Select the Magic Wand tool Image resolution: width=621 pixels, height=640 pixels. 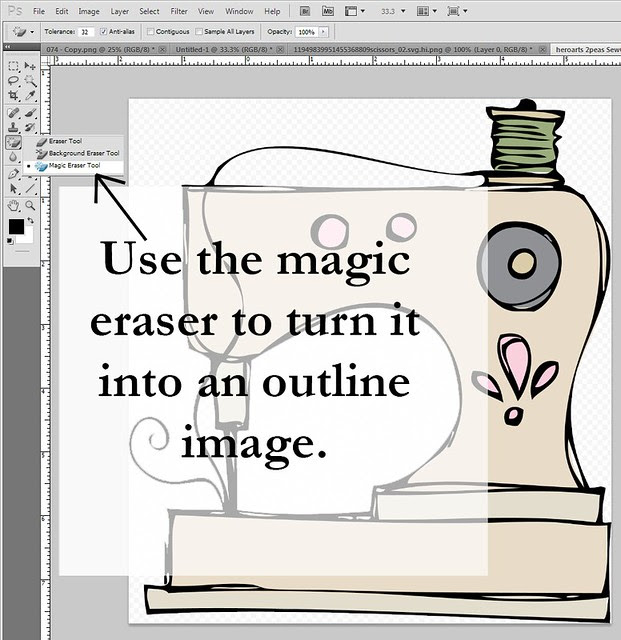(x=30, y=80)
